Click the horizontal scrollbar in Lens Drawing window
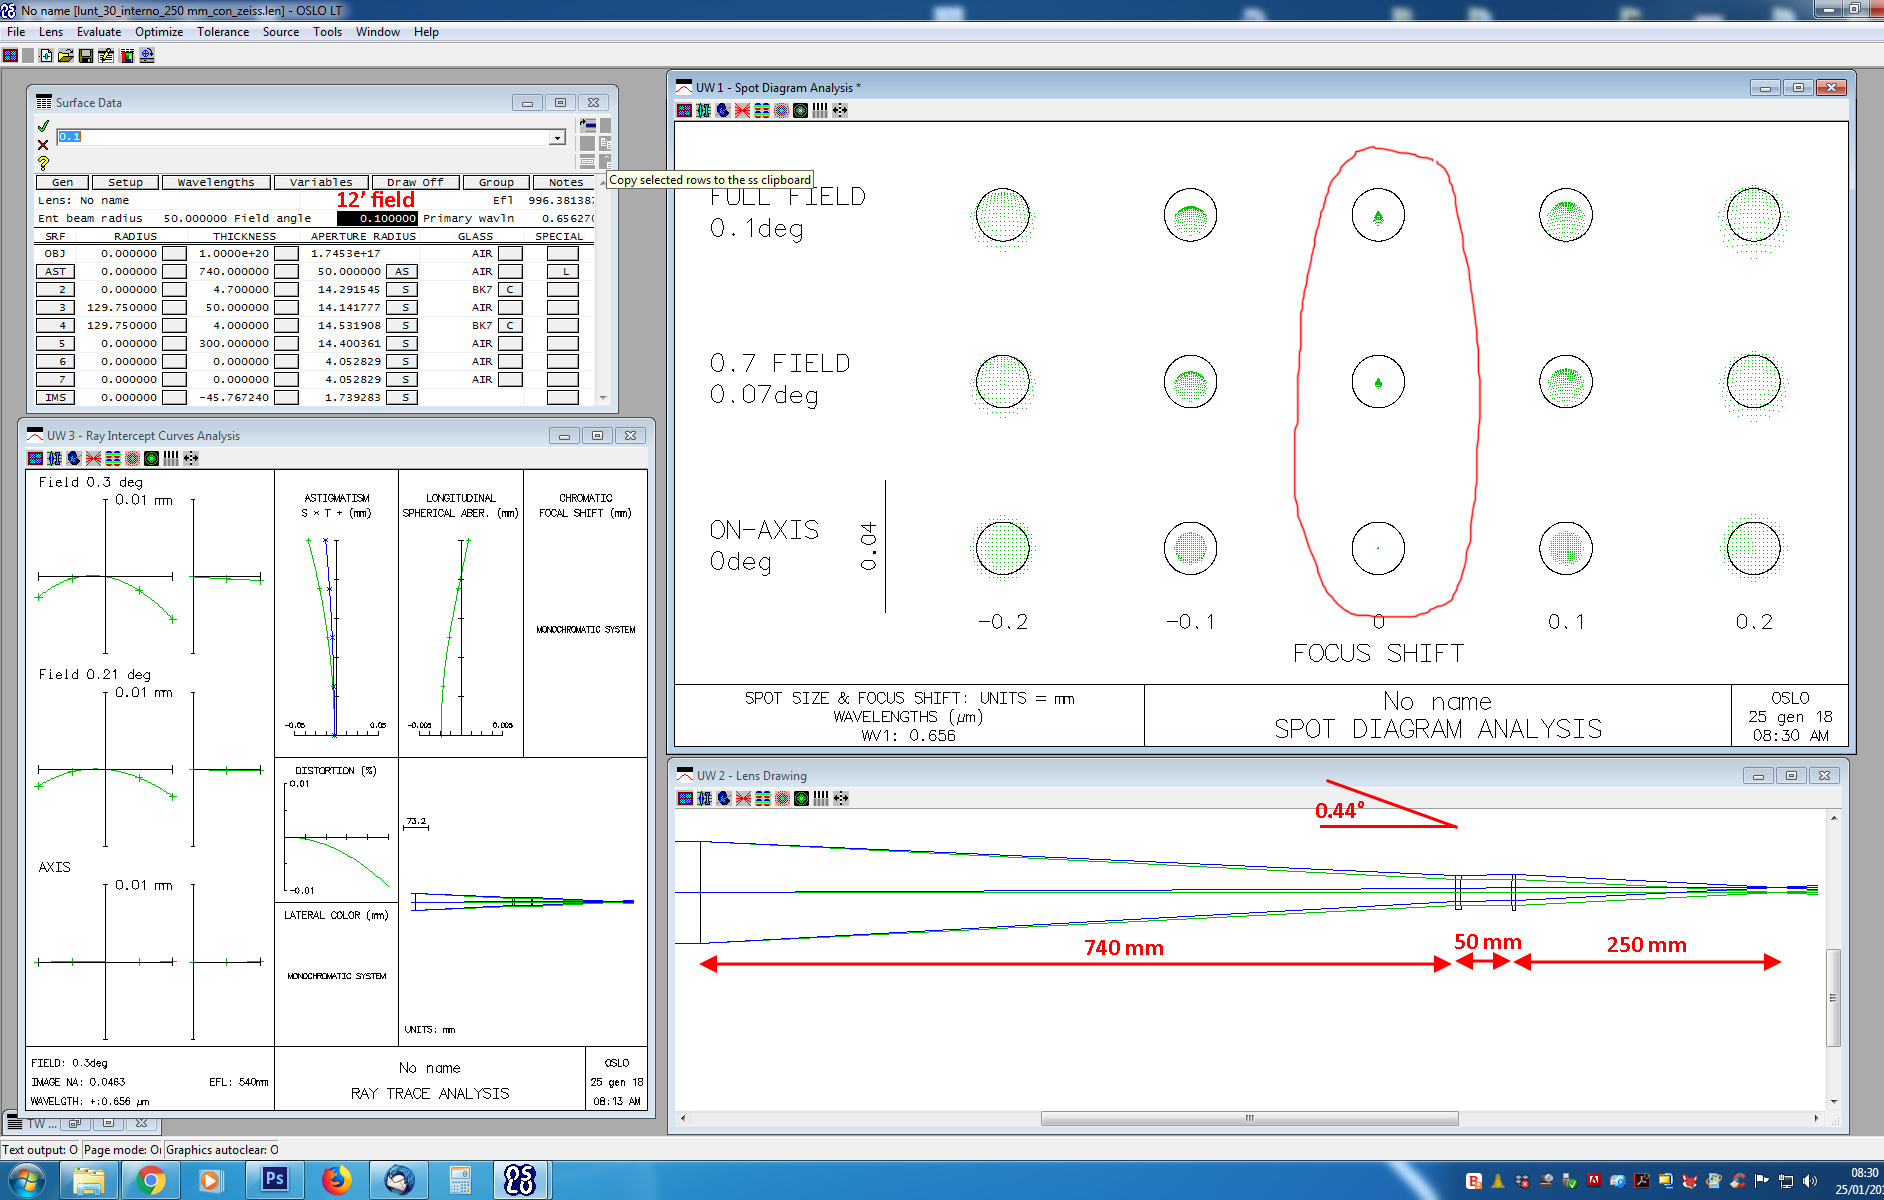This screenshot has height=1200, width=1884. pyautogui.click(x=1248, y=1118)
